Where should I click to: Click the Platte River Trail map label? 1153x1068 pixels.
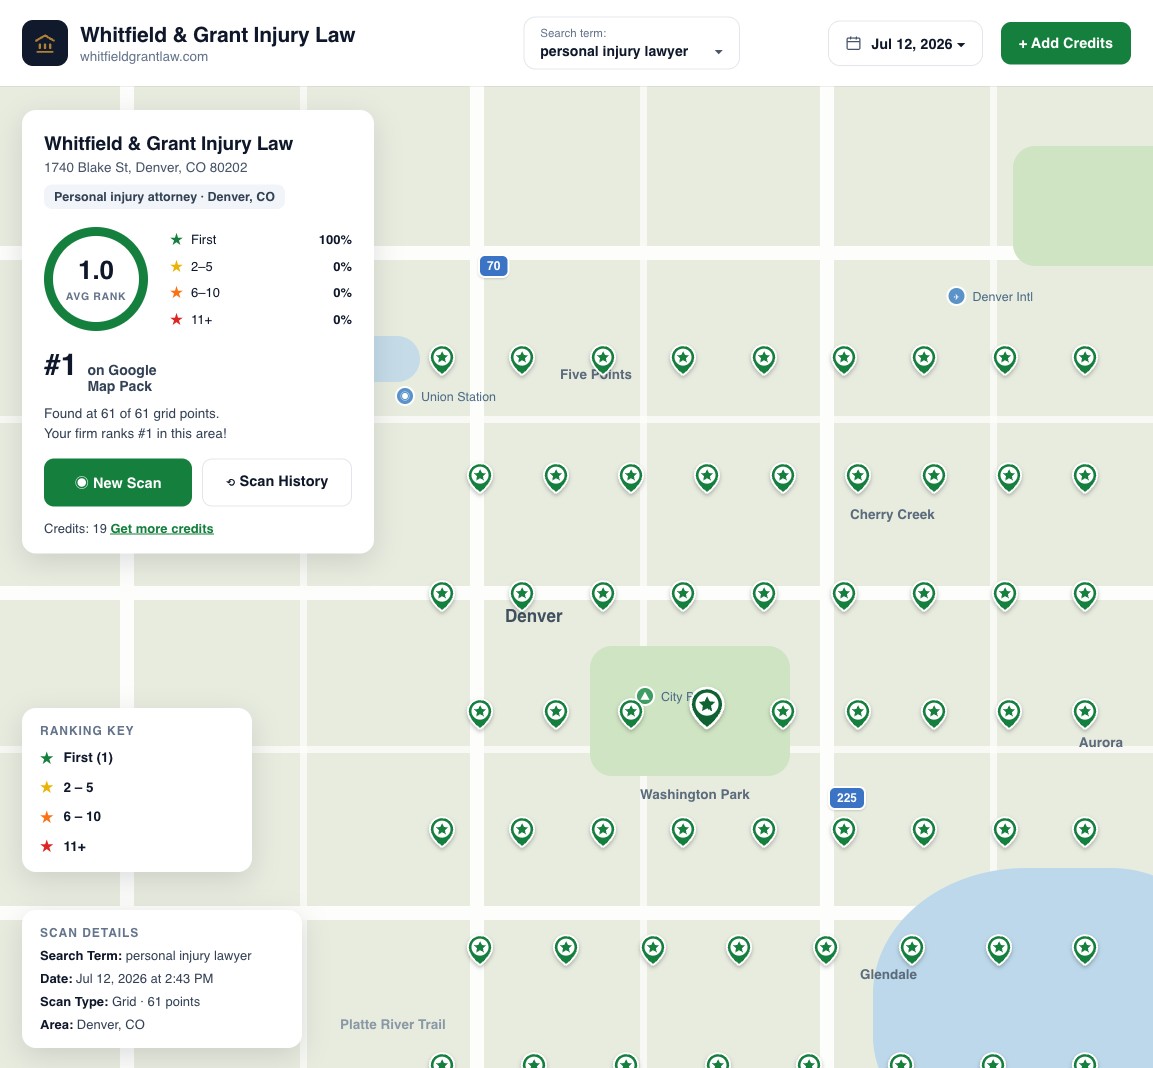393,1025
